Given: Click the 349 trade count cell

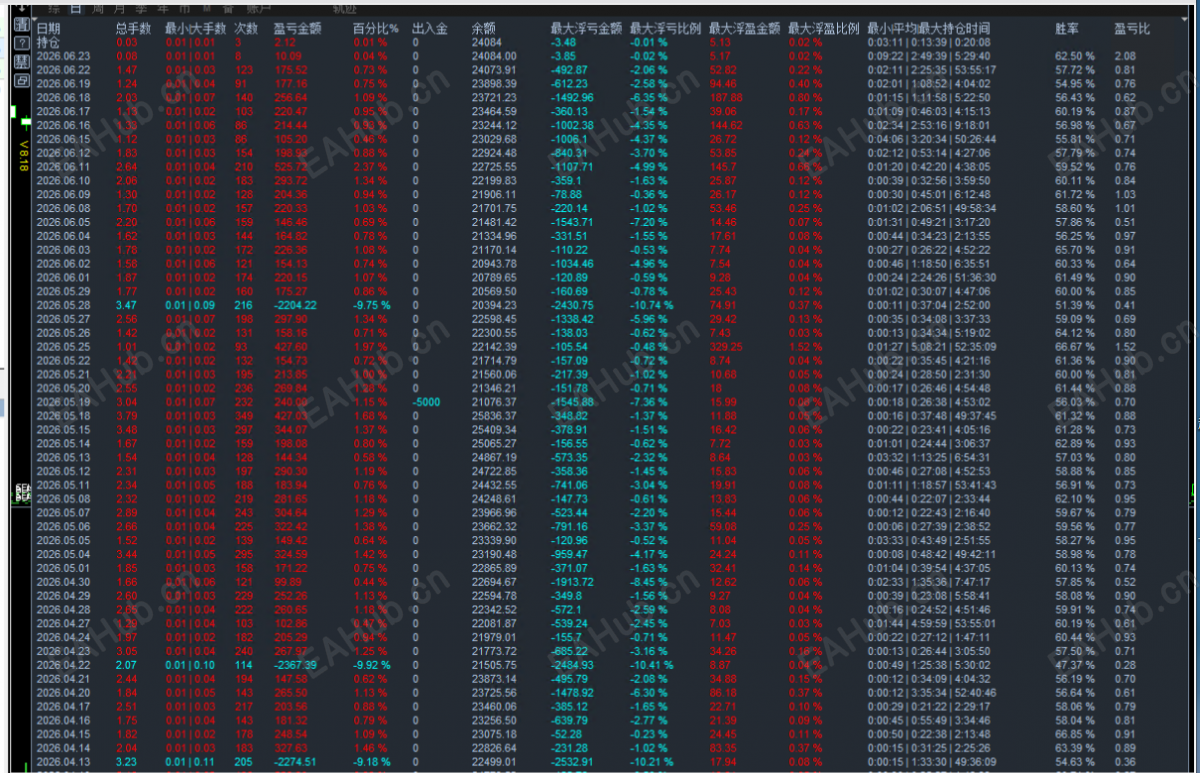Looking at the screenshot, I should tap(243, 415).
